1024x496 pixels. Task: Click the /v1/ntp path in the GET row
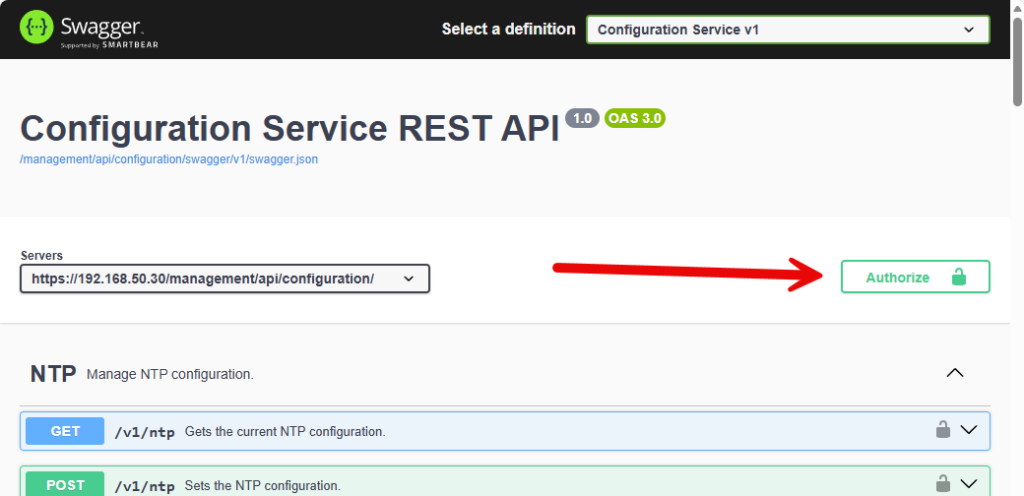coord(145,432)
